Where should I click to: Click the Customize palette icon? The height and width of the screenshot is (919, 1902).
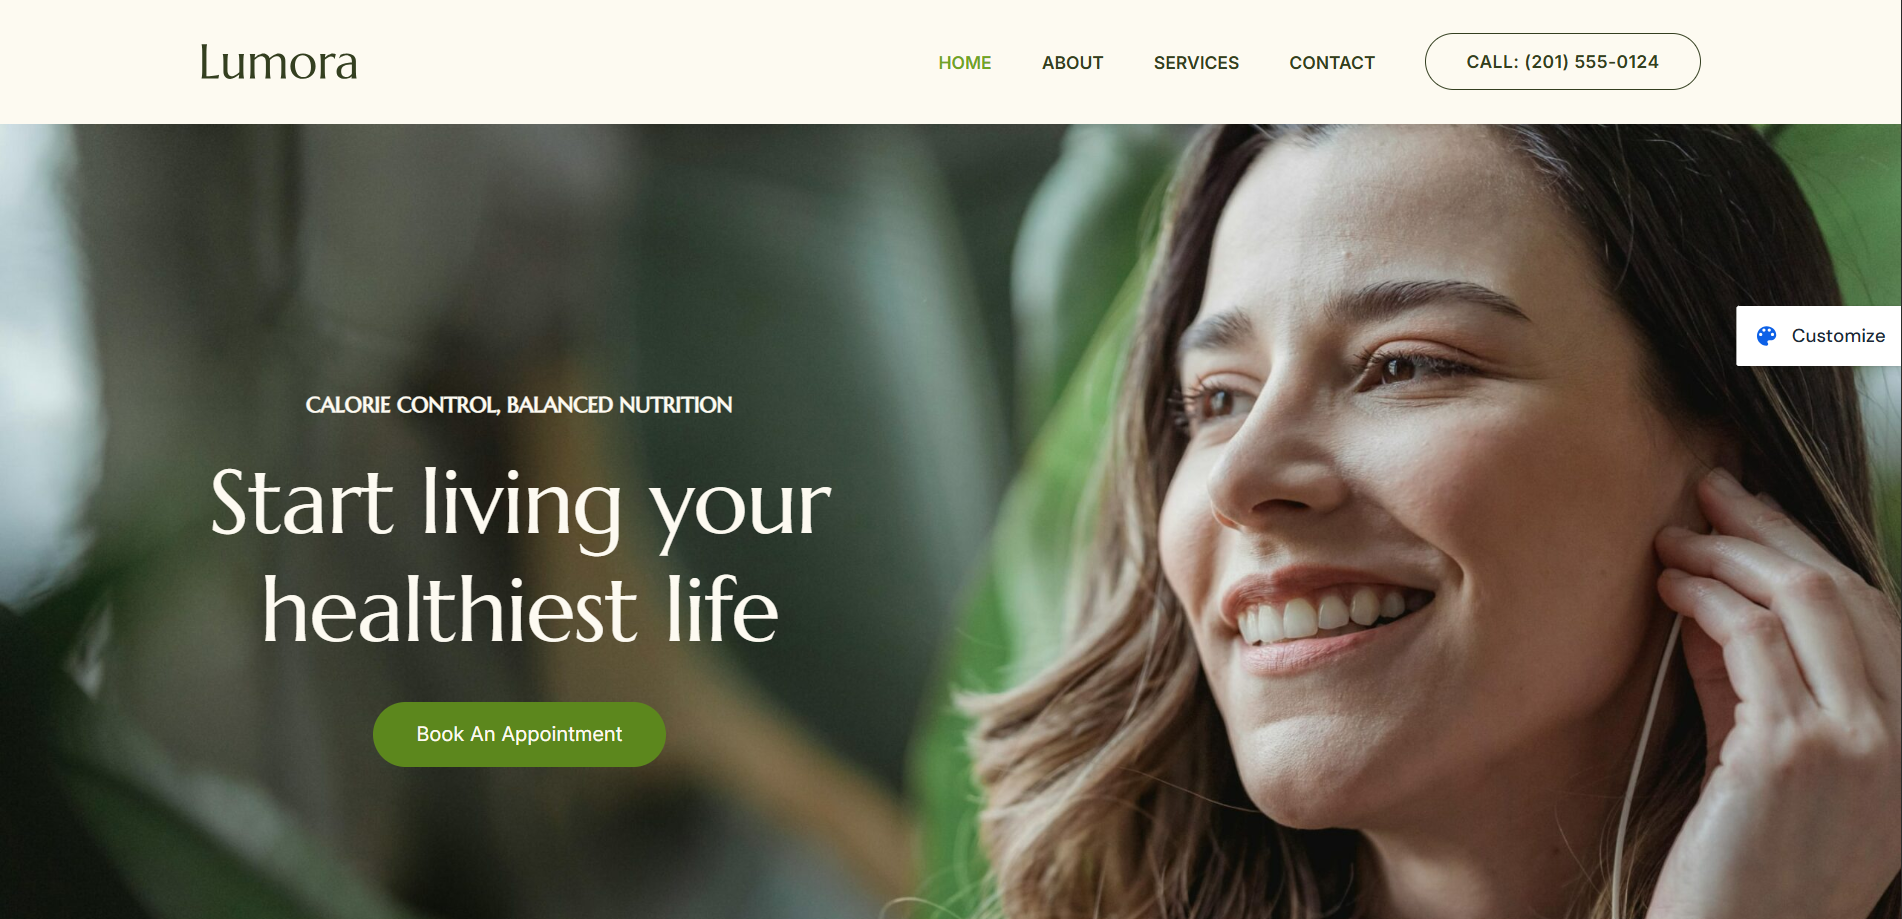pyautogui.click(x=1766, y=336)
